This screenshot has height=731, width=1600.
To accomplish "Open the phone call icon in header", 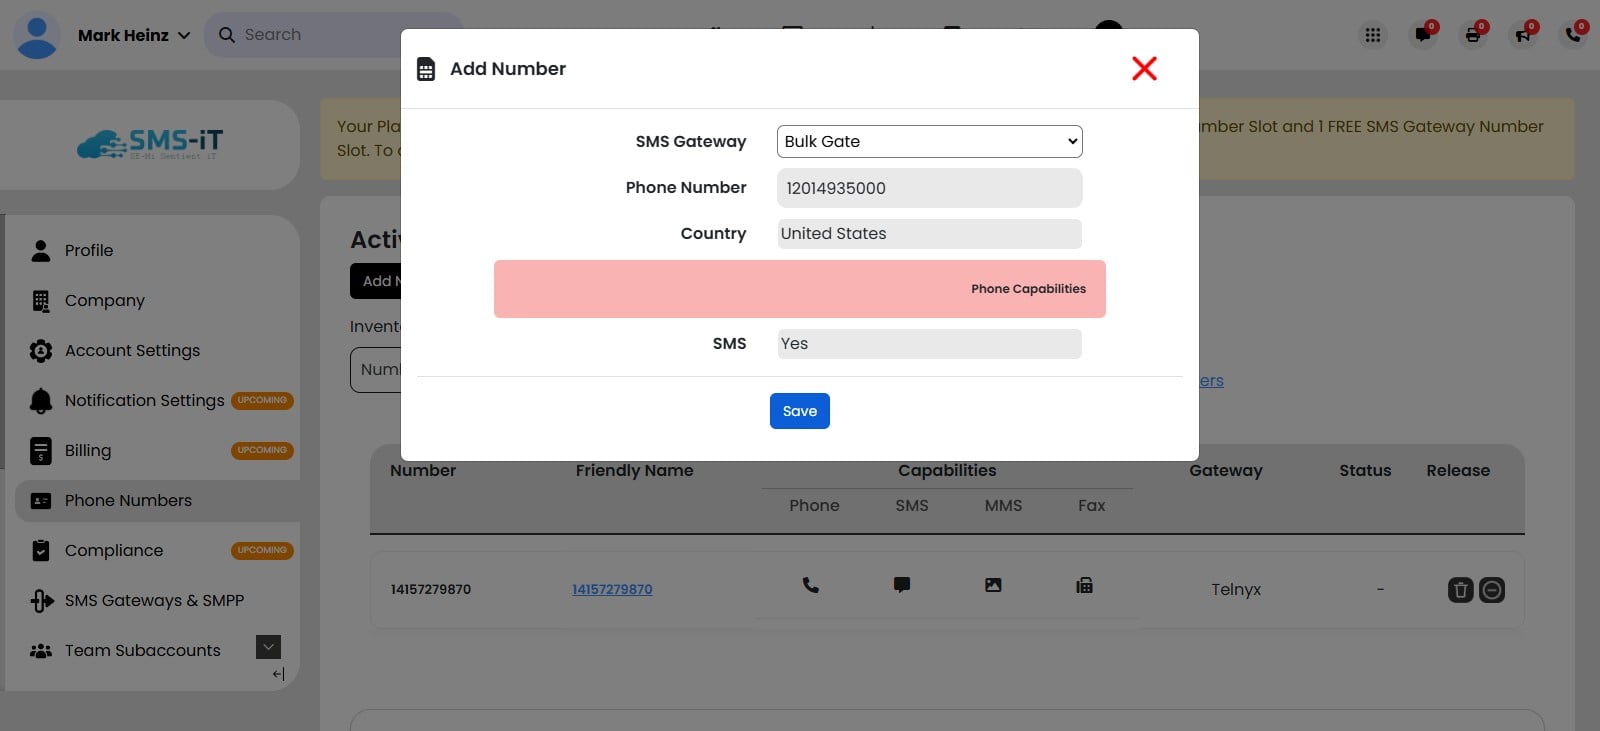I will (x=1573, y=35).
